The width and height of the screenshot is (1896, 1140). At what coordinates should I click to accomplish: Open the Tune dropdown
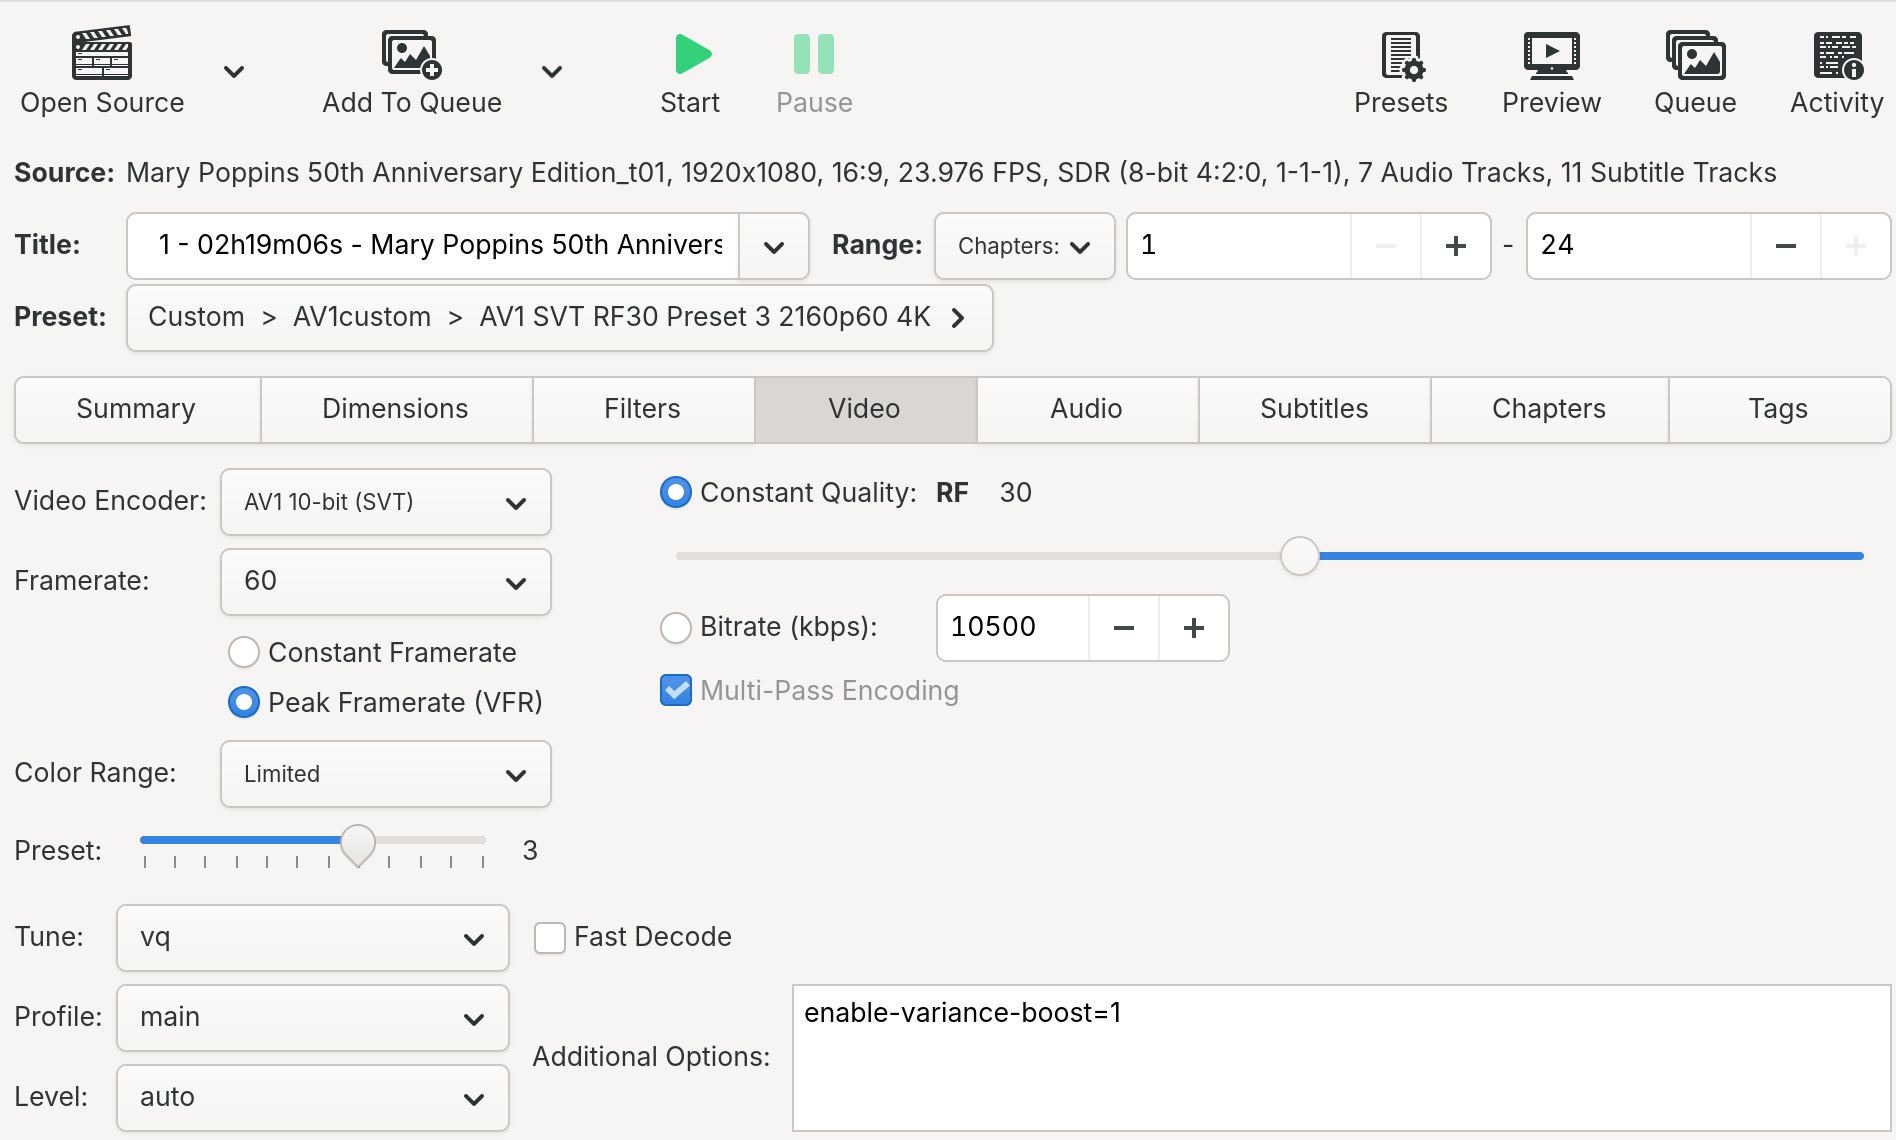311,938
